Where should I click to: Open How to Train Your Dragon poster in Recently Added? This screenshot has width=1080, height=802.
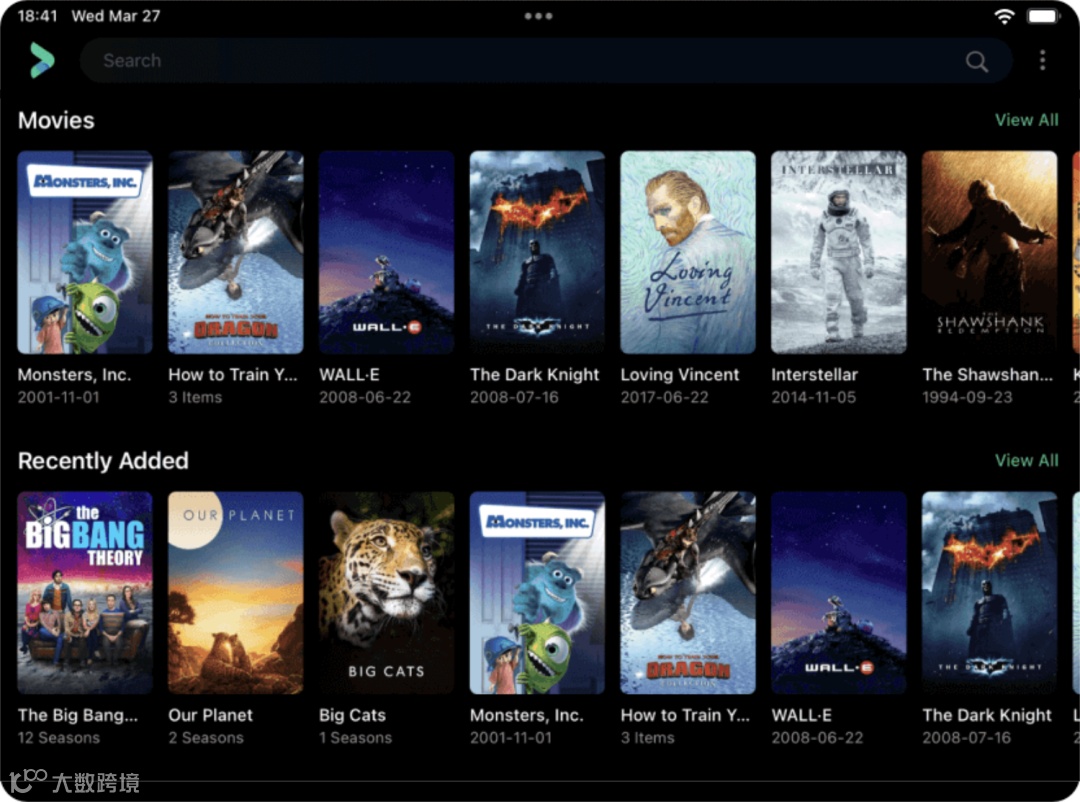pos(688,593)
